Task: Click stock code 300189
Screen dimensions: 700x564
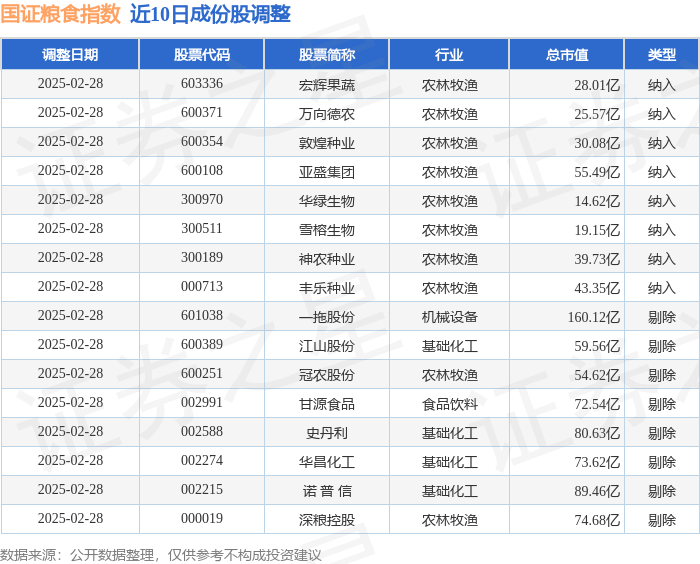Action: click(202, 258)
